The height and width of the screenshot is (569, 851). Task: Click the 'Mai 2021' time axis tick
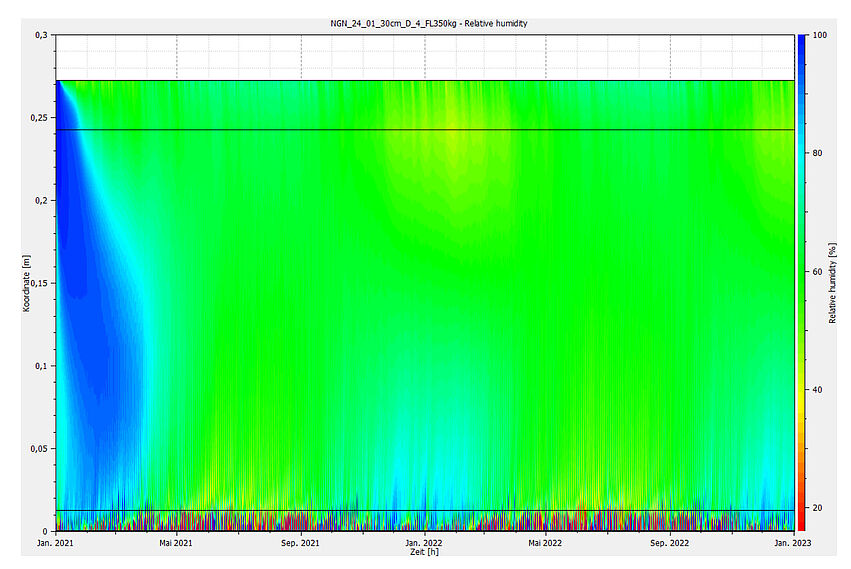177,543
